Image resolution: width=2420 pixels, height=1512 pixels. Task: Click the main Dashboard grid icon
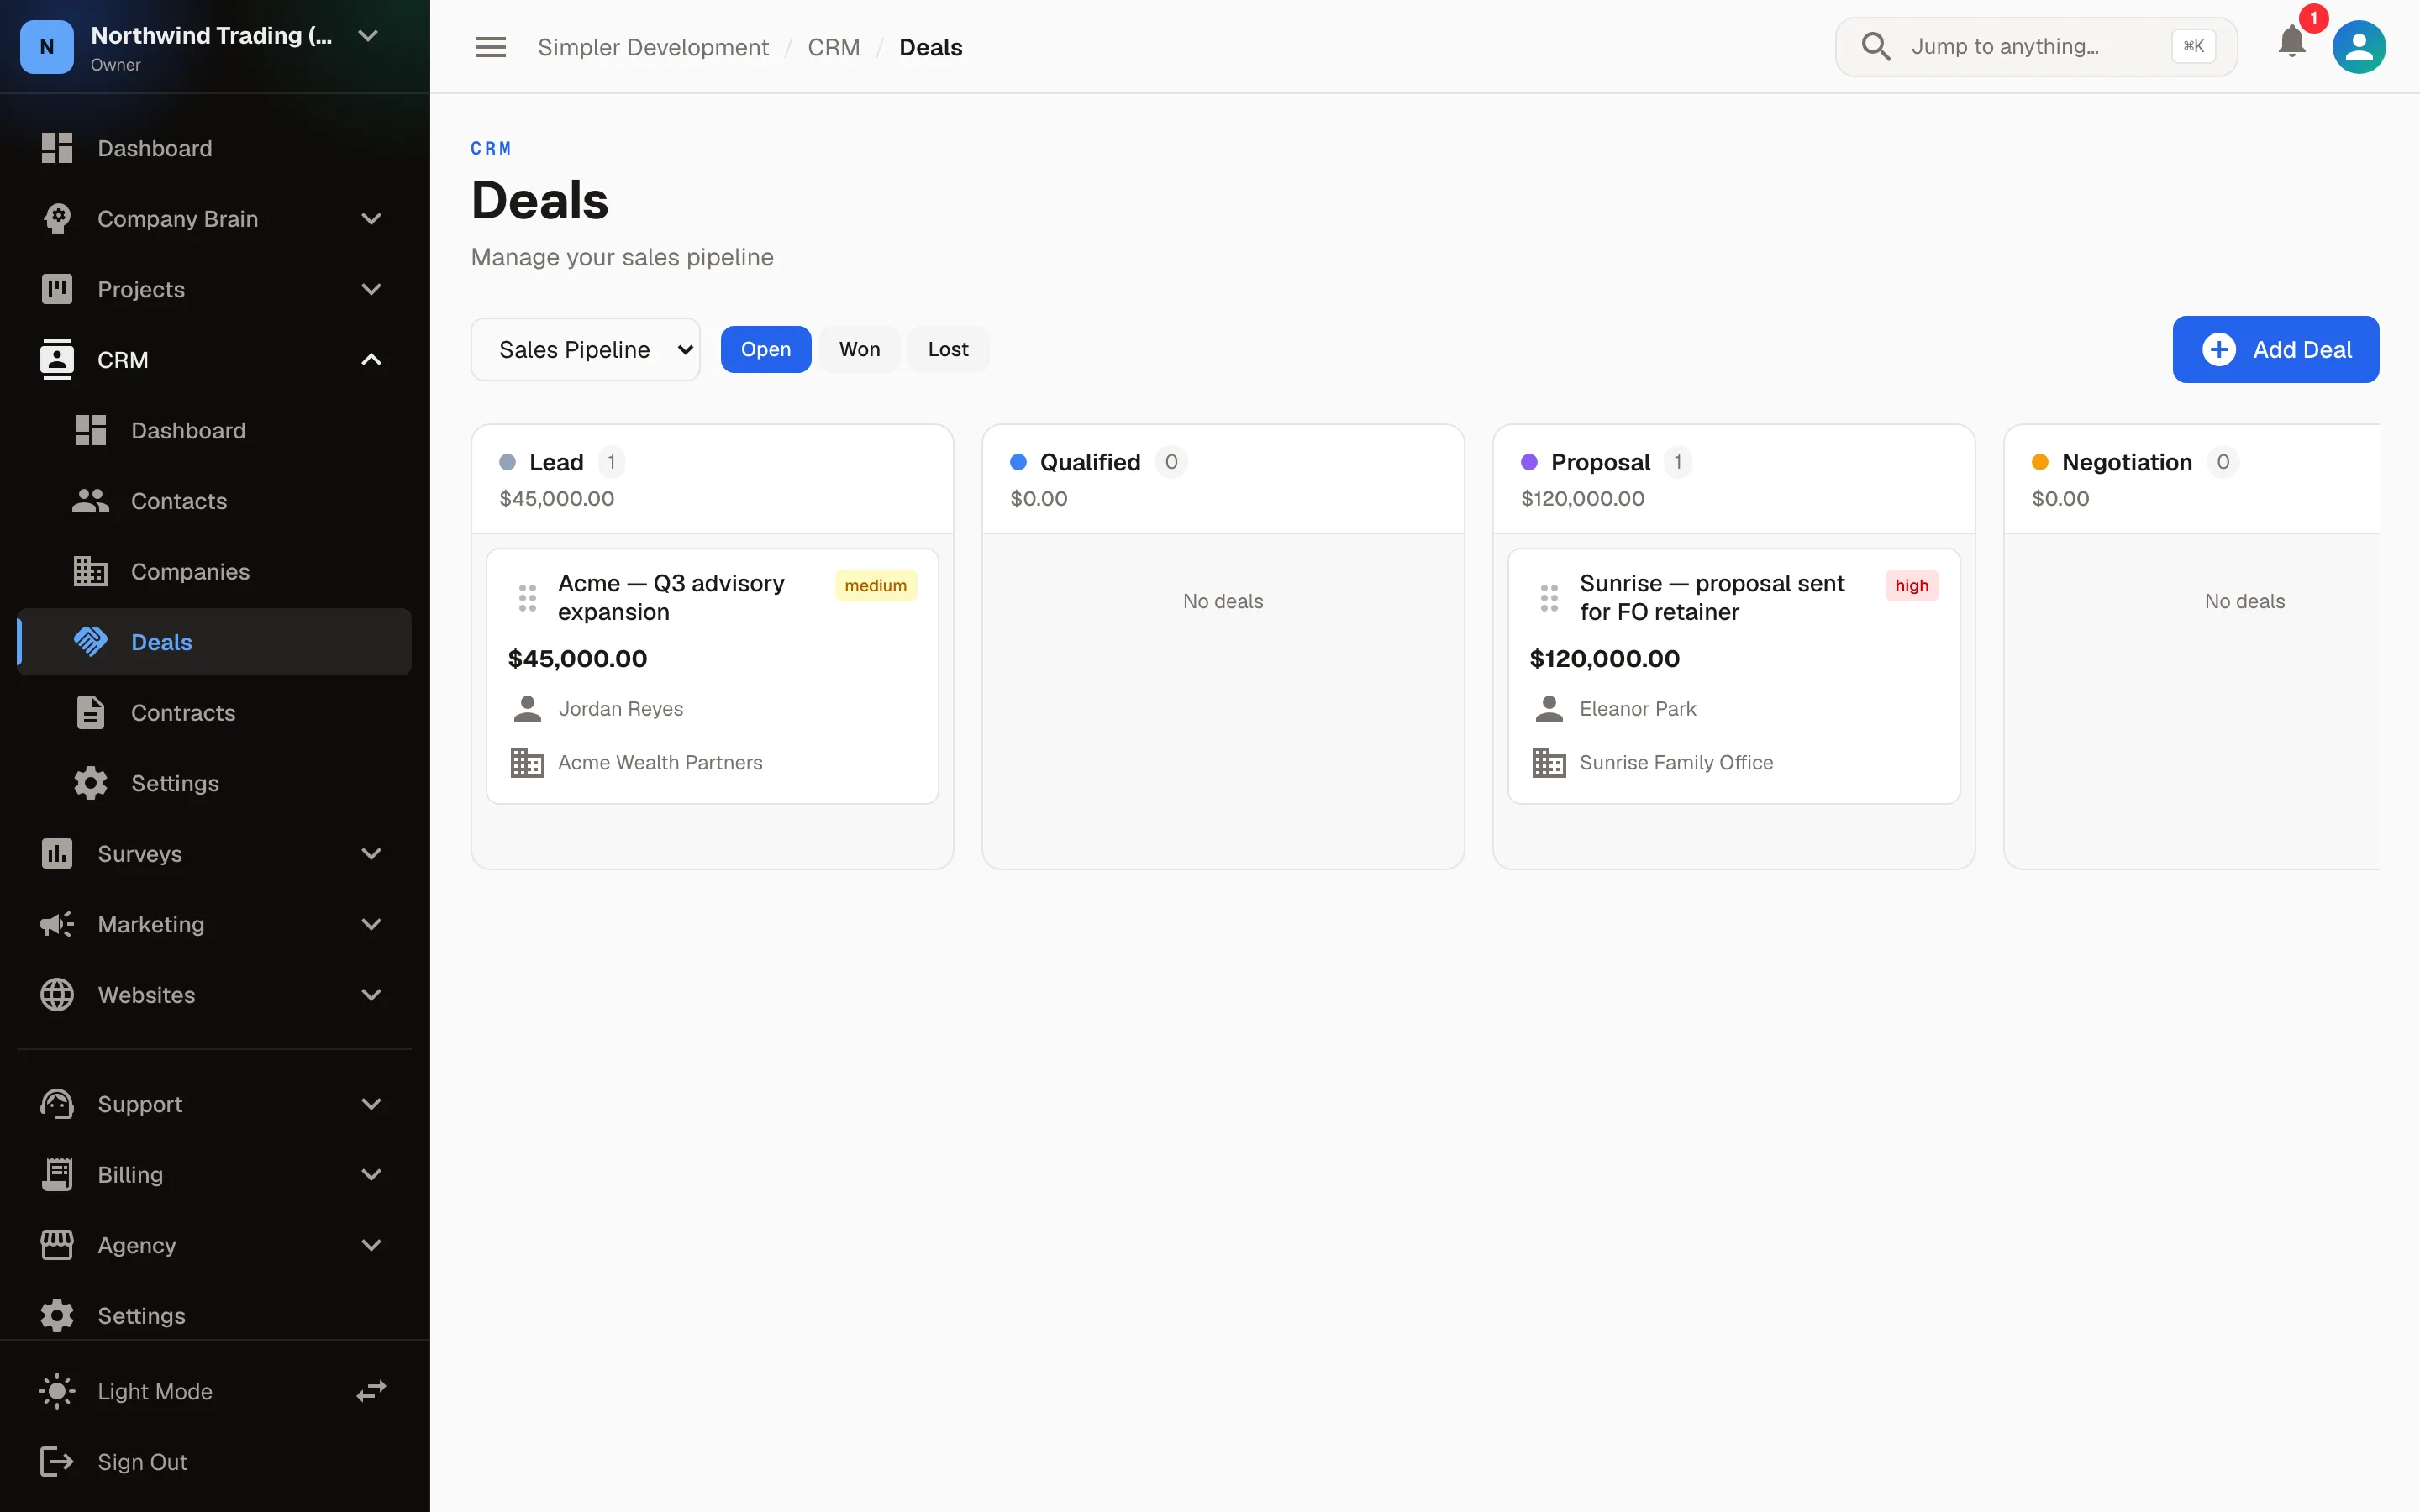click(x=57, y=148)
